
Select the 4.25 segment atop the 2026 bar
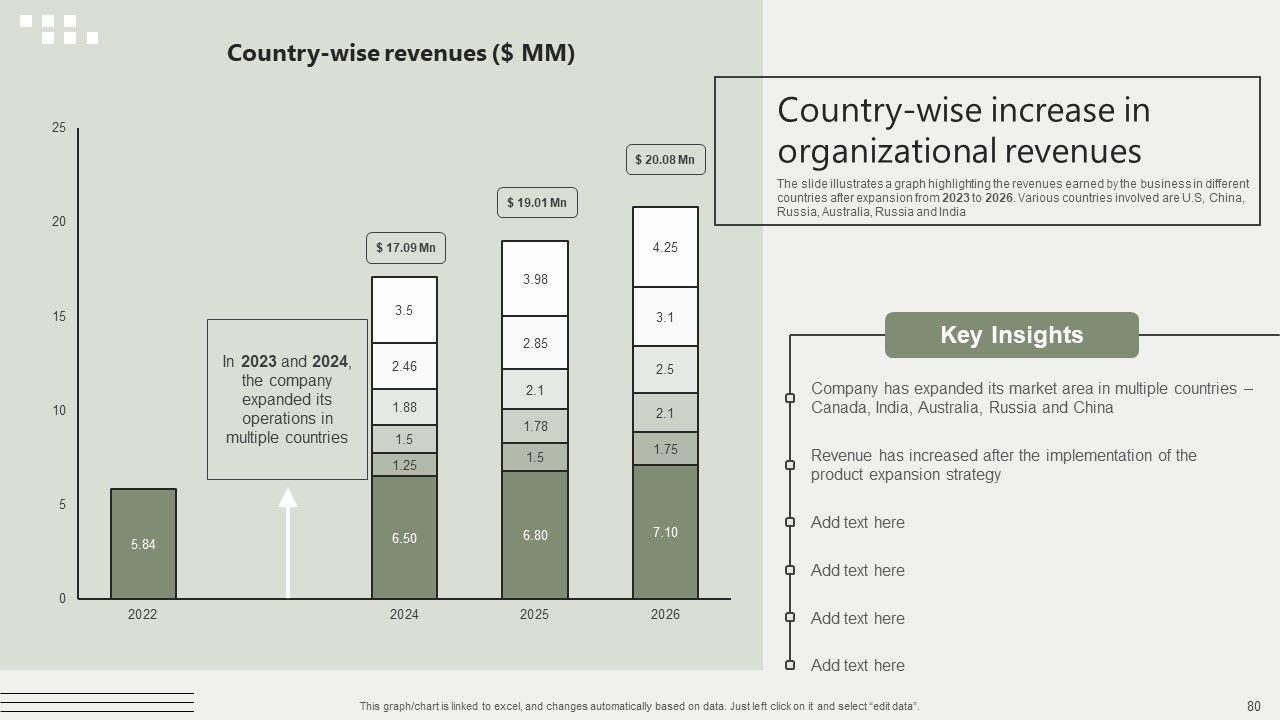(x=665, y=247)
